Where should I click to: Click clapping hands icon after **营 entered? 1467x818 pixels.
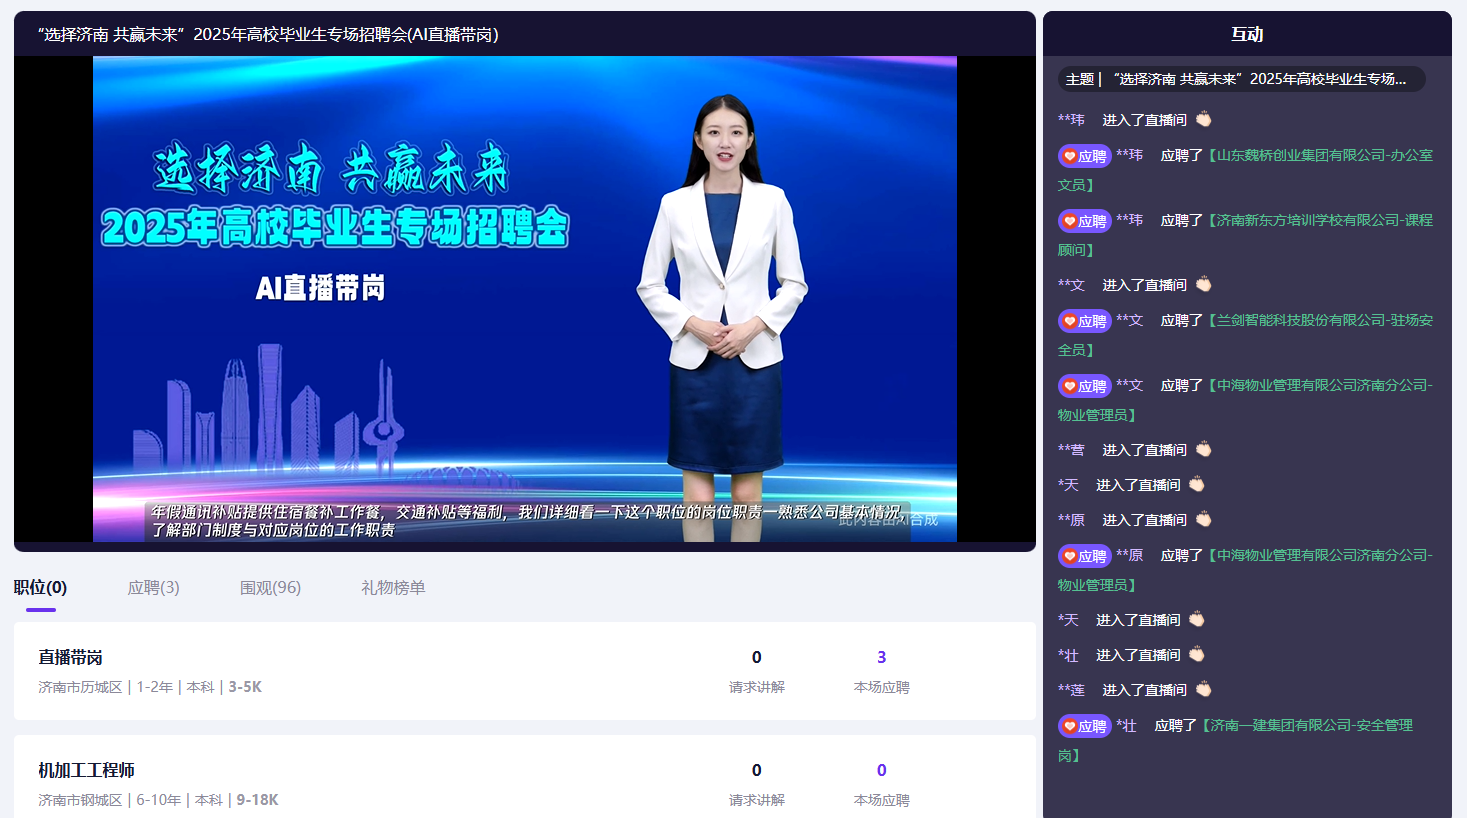pos(1203,449)
